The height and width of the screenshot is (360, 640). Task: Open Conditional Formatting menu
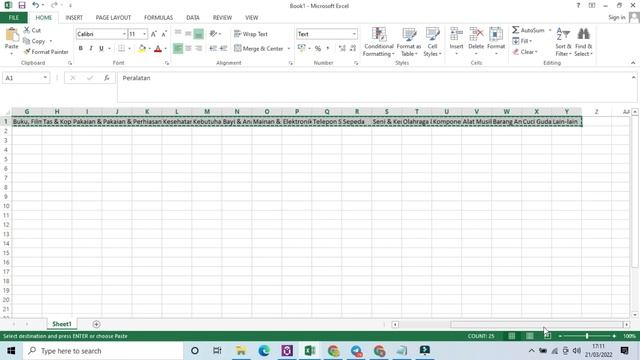coord(379,42)
